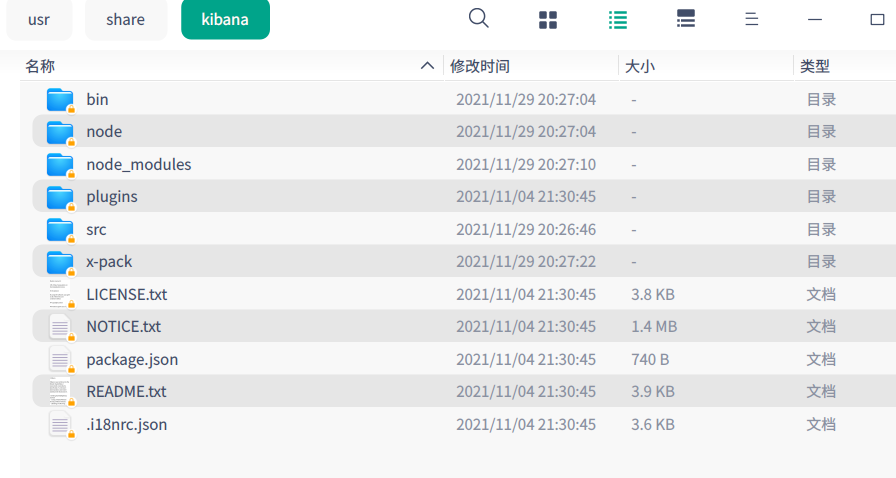Select the NOTICE.txt file name
Screen dimensions: 896x478
pyautogui.click(x=124, y=326)
